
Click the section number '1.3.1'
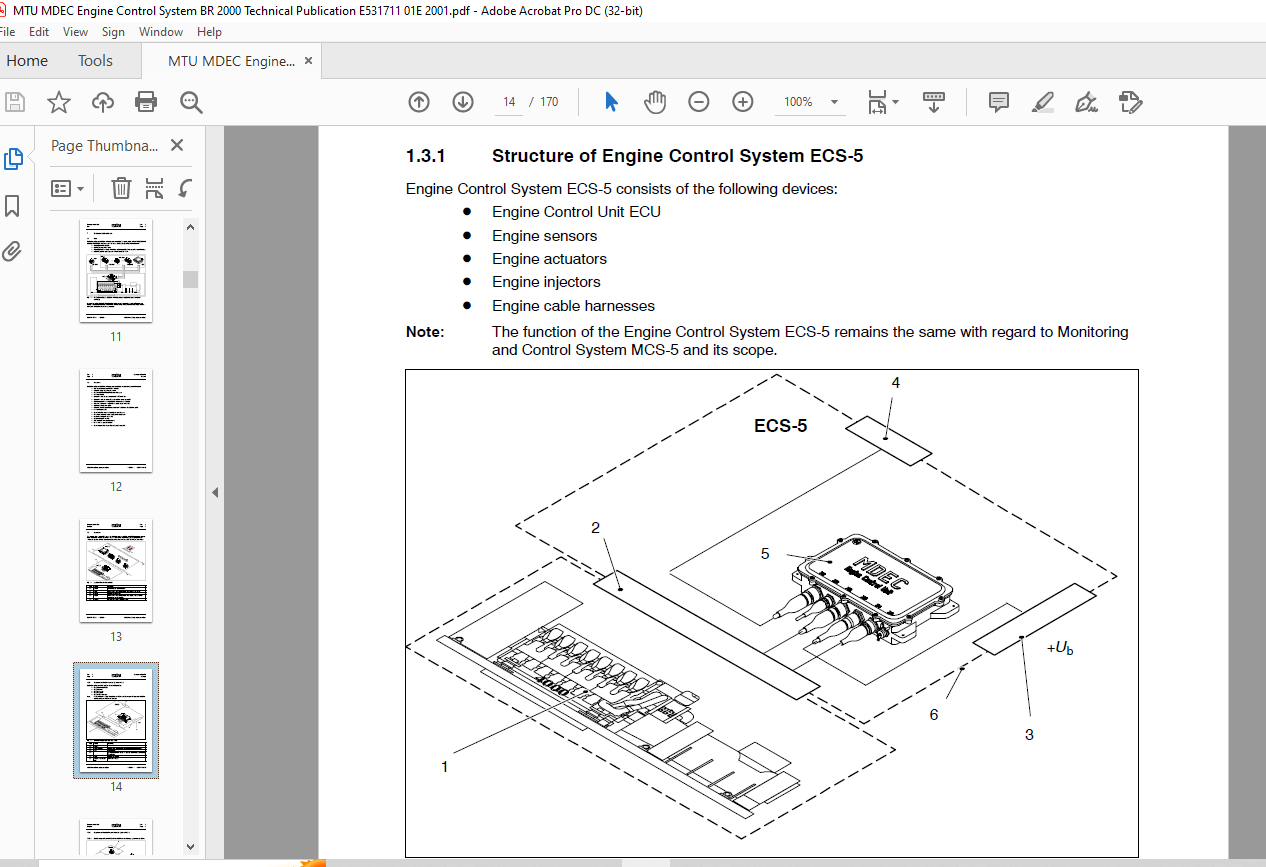(x=425, y=156)
